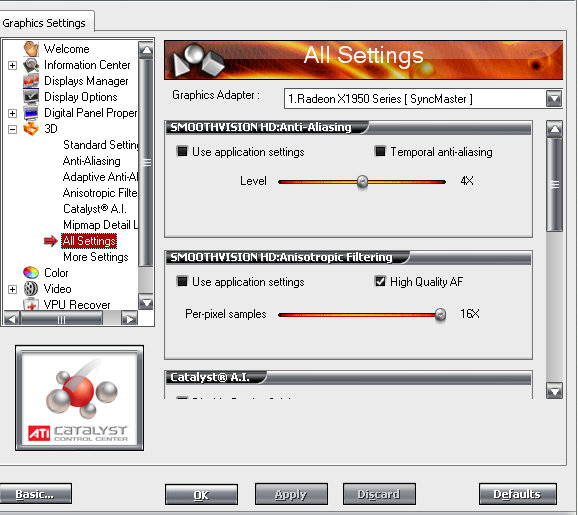Click the Display Options monitor icon
578x515 pixels.
point(31,97)
